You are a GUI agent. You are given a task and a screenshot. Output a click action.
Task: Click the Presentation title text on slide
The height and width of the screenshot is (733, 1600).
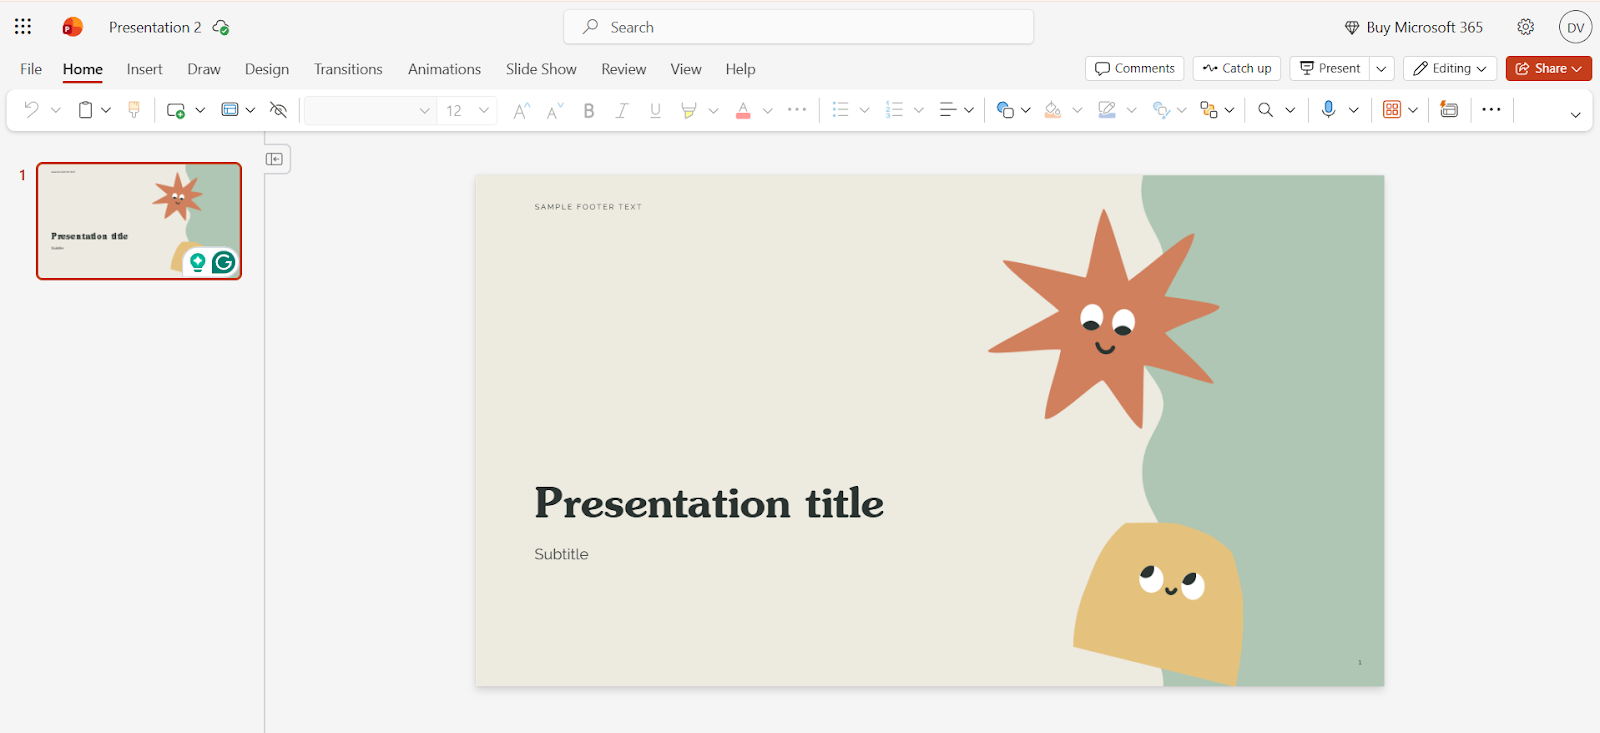click(x=709, y=503)
